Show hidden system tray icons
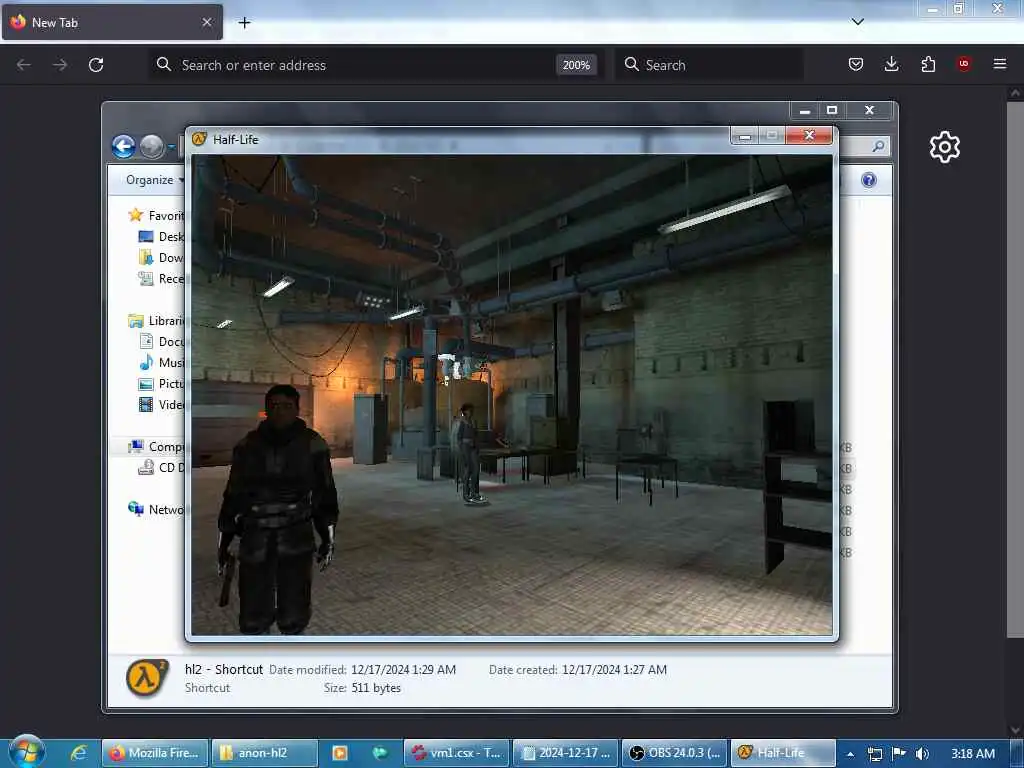Image resolution: width=1024 pixels, height=768 pixels. [850, 754]
